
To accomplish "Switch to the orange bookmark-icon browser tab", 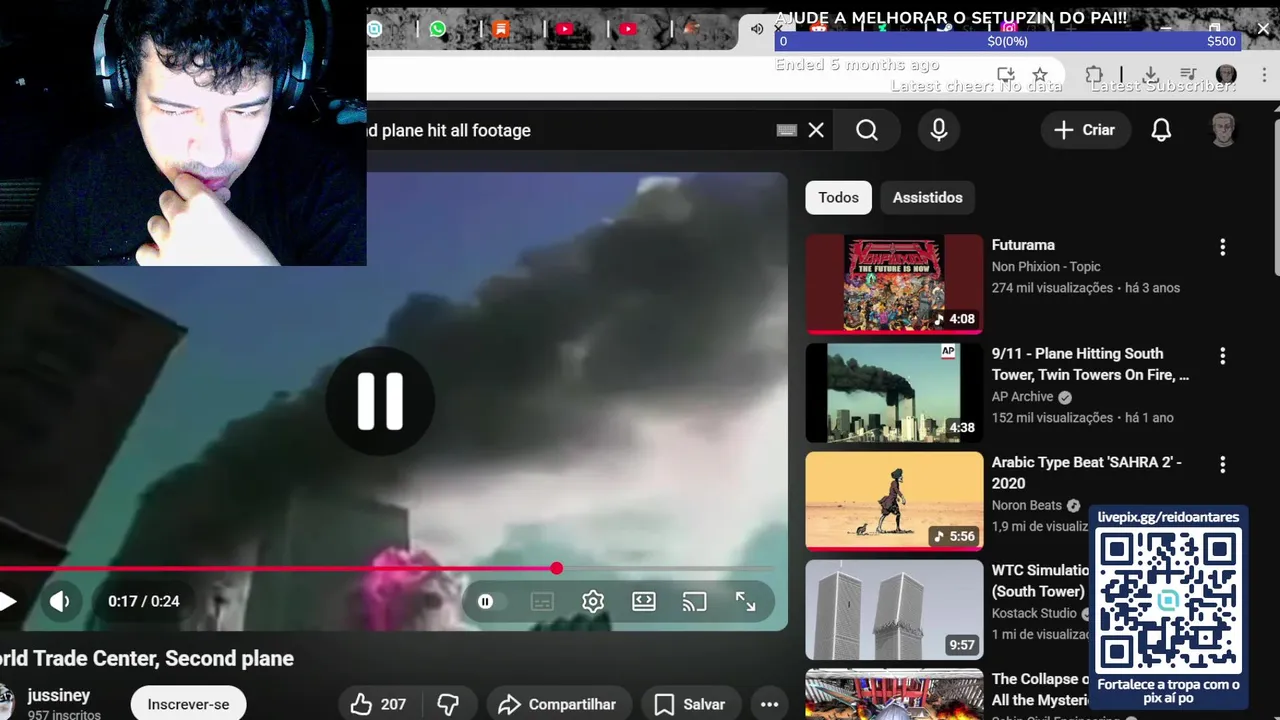I will click(x=501, y=29).
